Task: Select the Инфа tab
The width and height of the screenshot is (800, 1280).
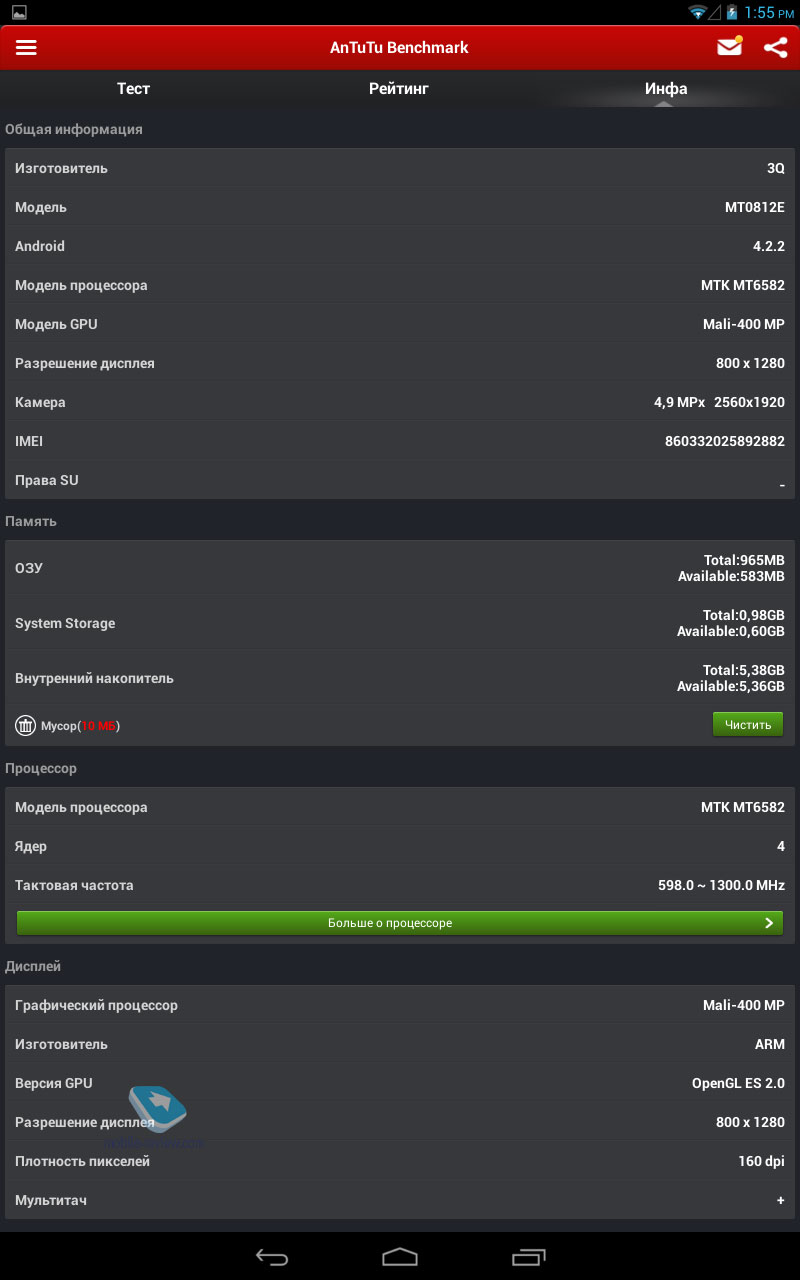Action: click(666, 89)
